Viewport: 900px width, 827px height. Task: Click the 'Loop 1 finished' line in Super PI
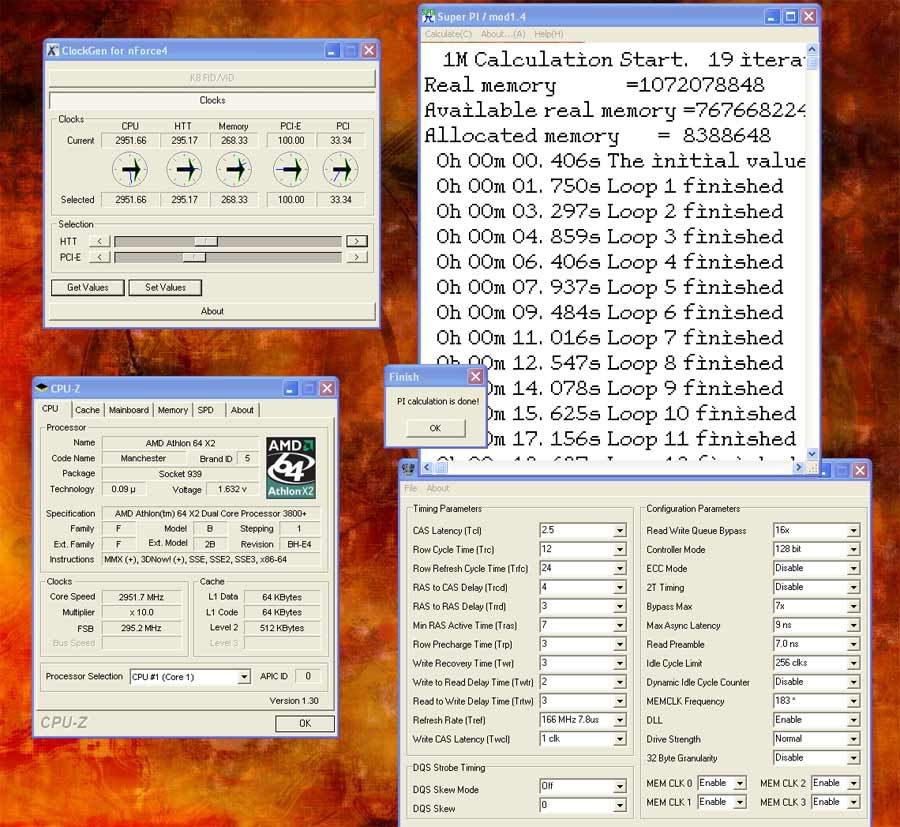610,186
